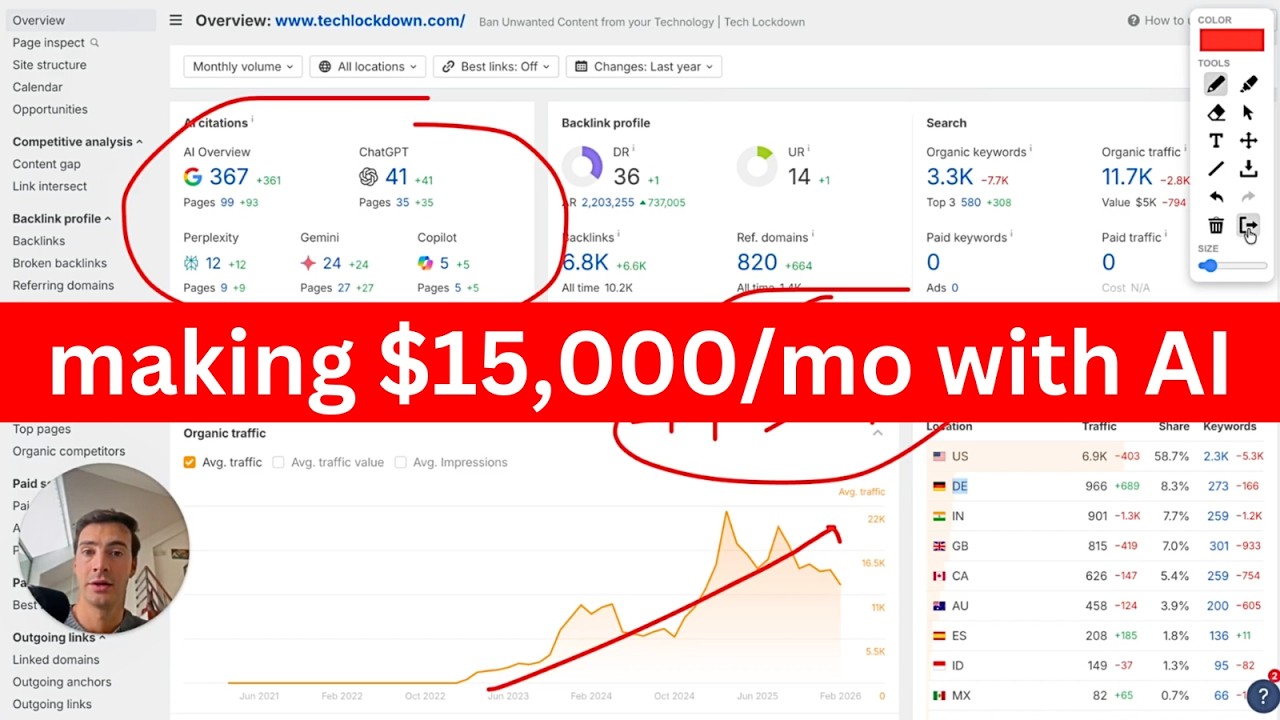Image resolution: width=1280 pixels, height=720 pixels.
Task: Enable the Avg. traffic value checkbox
Action: point(279,462)
